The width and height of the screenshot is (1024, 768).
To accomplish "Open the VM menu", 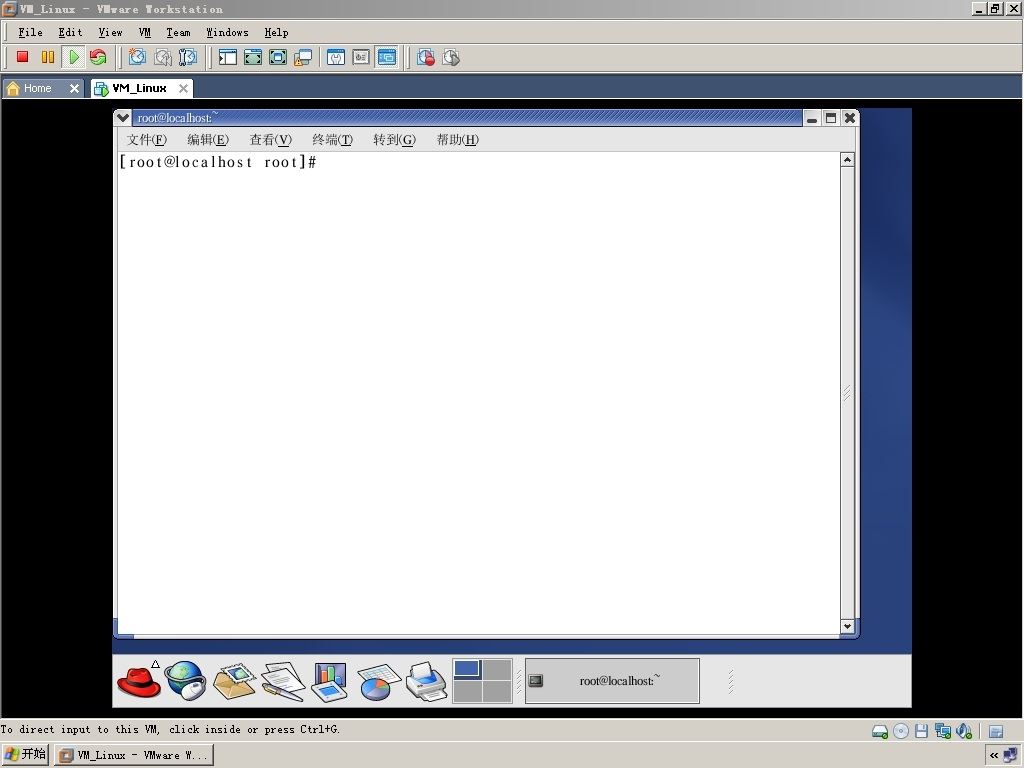I will (144, 32).
